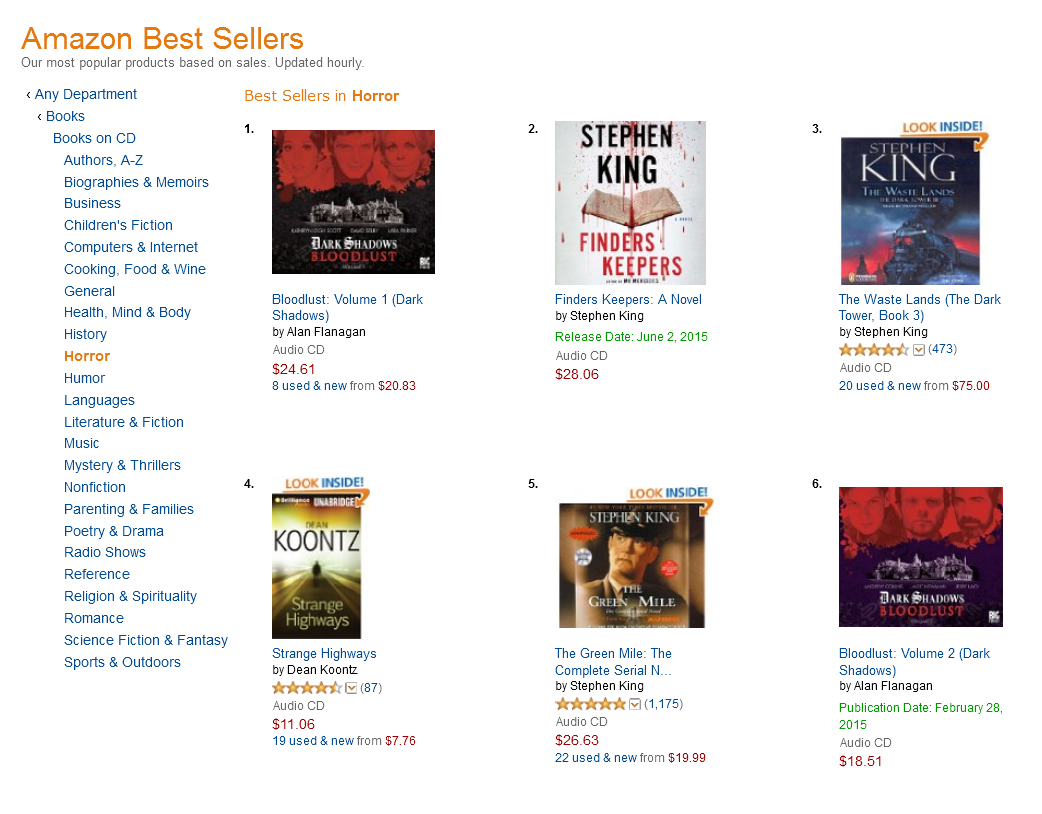Viewport: 1042px width, 814px height.
Task: Expand the rating dropdown next to (87) reviews
Action: [x=352, y=688]
